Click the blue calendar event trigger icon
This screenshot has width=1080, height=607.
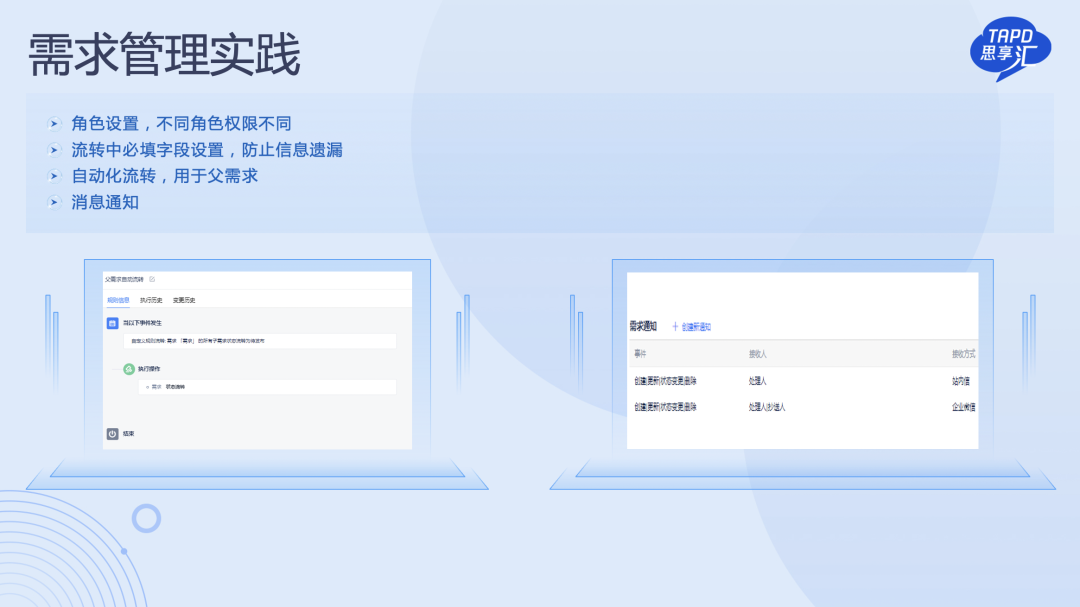(112, 323)
